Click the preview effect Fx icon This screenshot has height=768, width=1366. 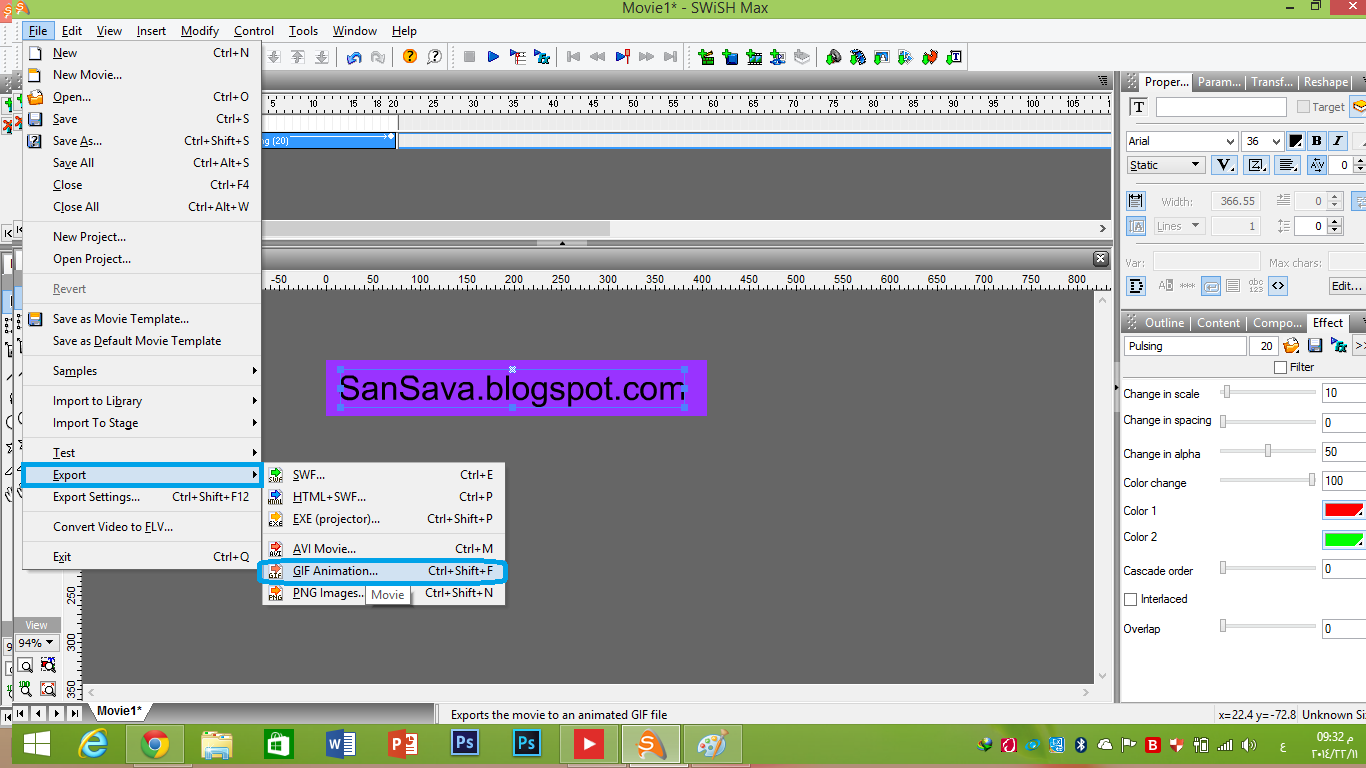(1339, 346)
